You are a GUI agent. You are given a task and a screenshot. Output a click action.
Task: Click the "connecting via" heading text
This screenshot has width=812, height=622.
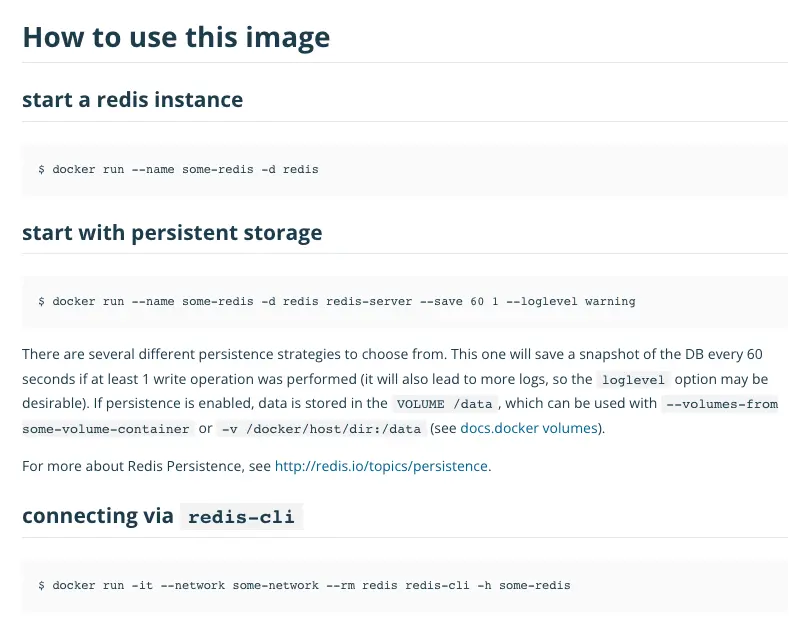(97, 516)
